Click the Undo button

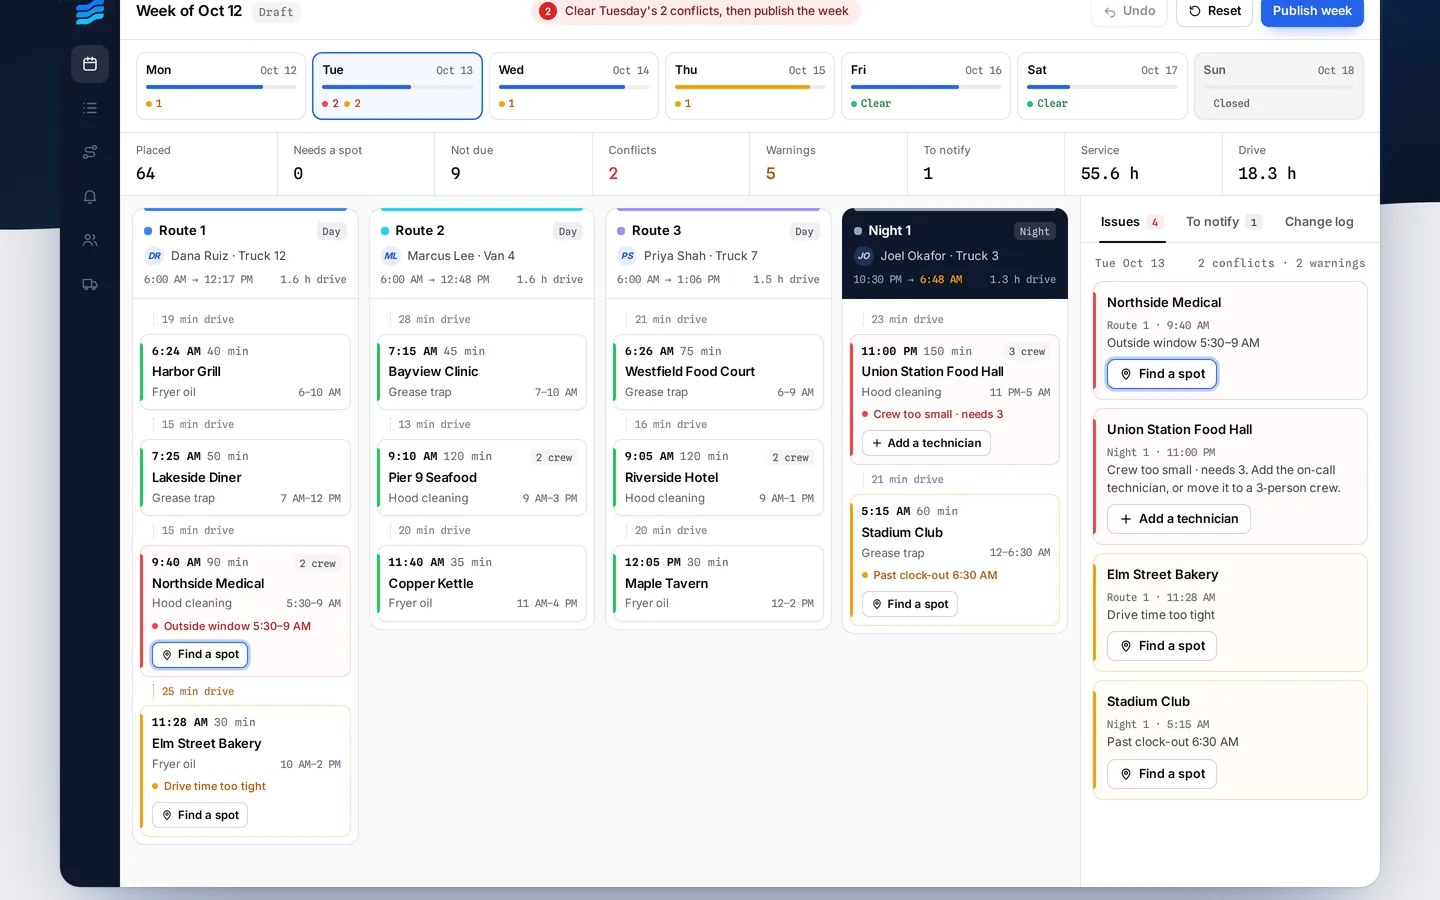click(x=1130, y=11)
